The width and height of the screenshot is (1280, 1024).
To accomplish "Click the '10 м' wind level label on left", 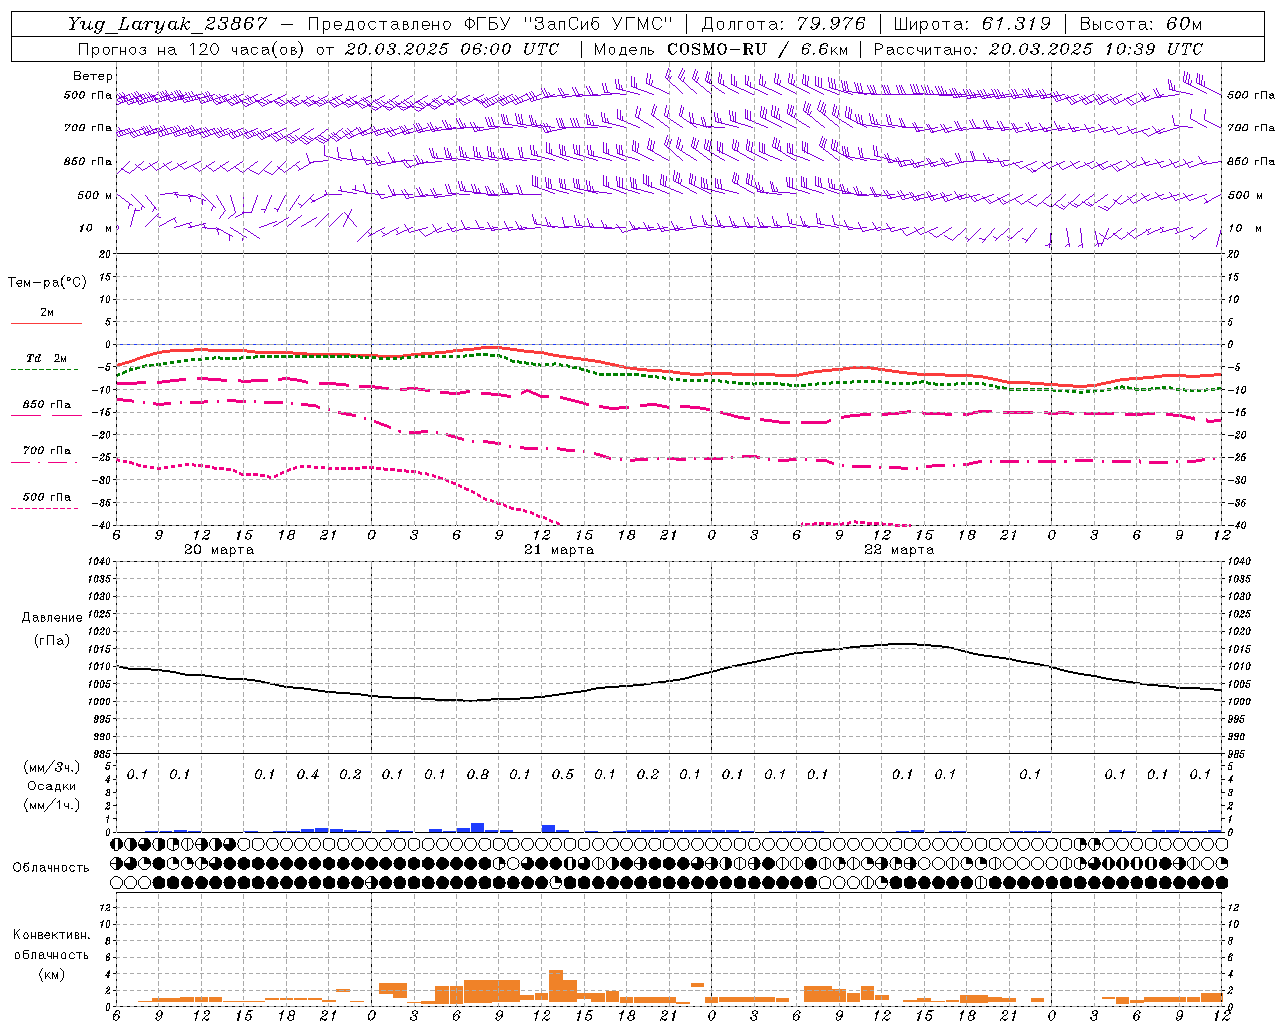I will (95, 228).
